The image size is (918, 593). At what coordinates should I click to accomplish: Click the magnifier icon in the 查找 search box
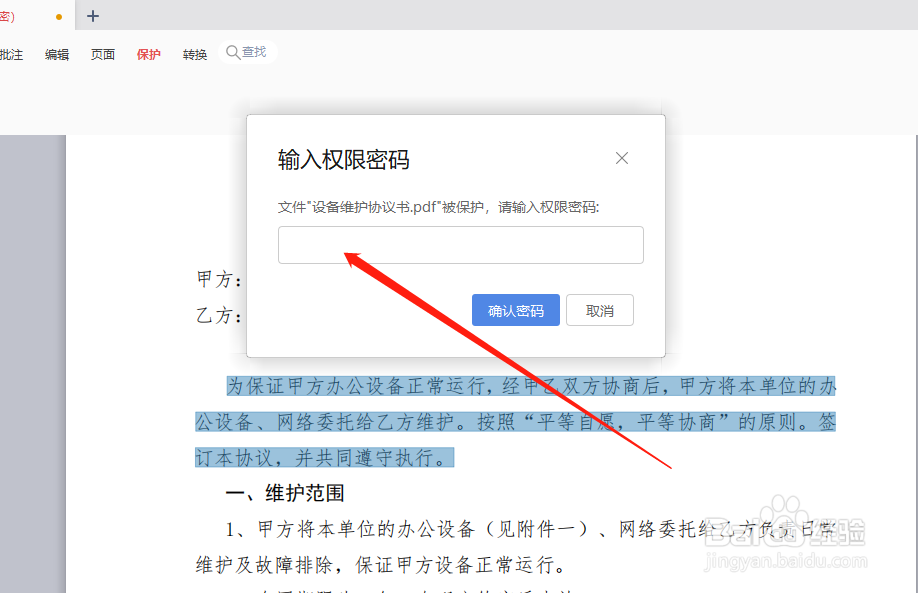(x=234, y=51)
